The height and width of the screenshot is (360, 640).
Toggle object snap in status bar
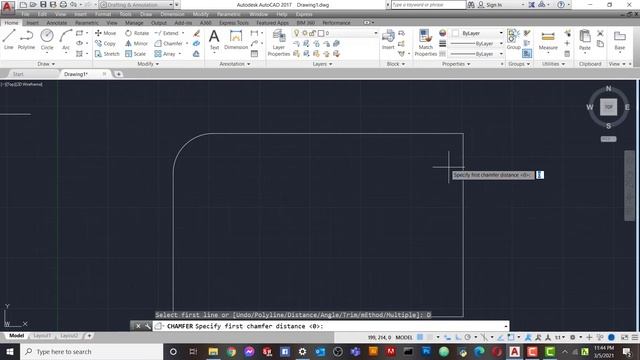[511, 337]
